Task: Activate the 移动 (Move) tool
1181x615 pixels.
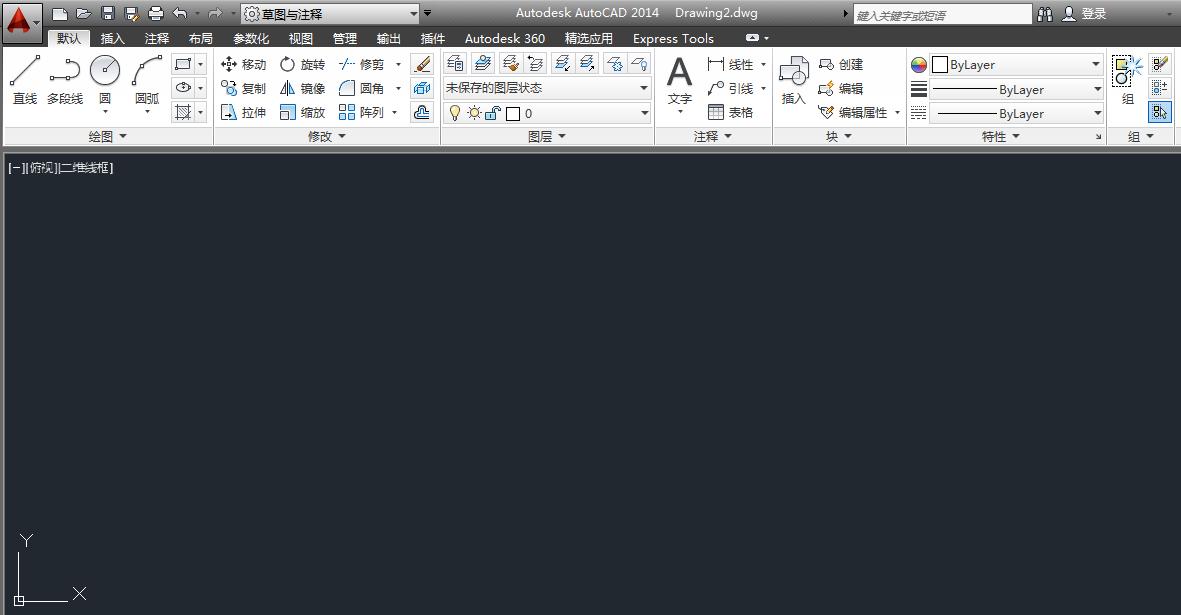Action: (243, 64)
